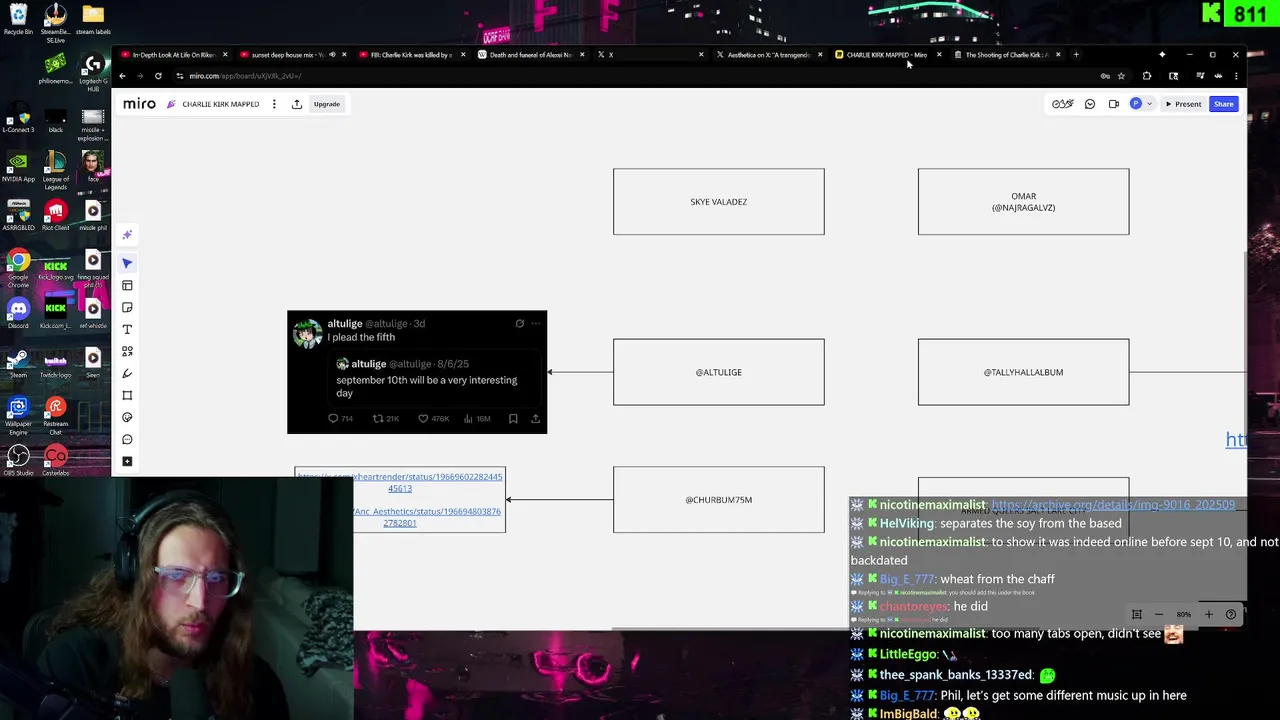Select the frame tool
Viewport: 1280px width, 720px height.
coord(127,396)
